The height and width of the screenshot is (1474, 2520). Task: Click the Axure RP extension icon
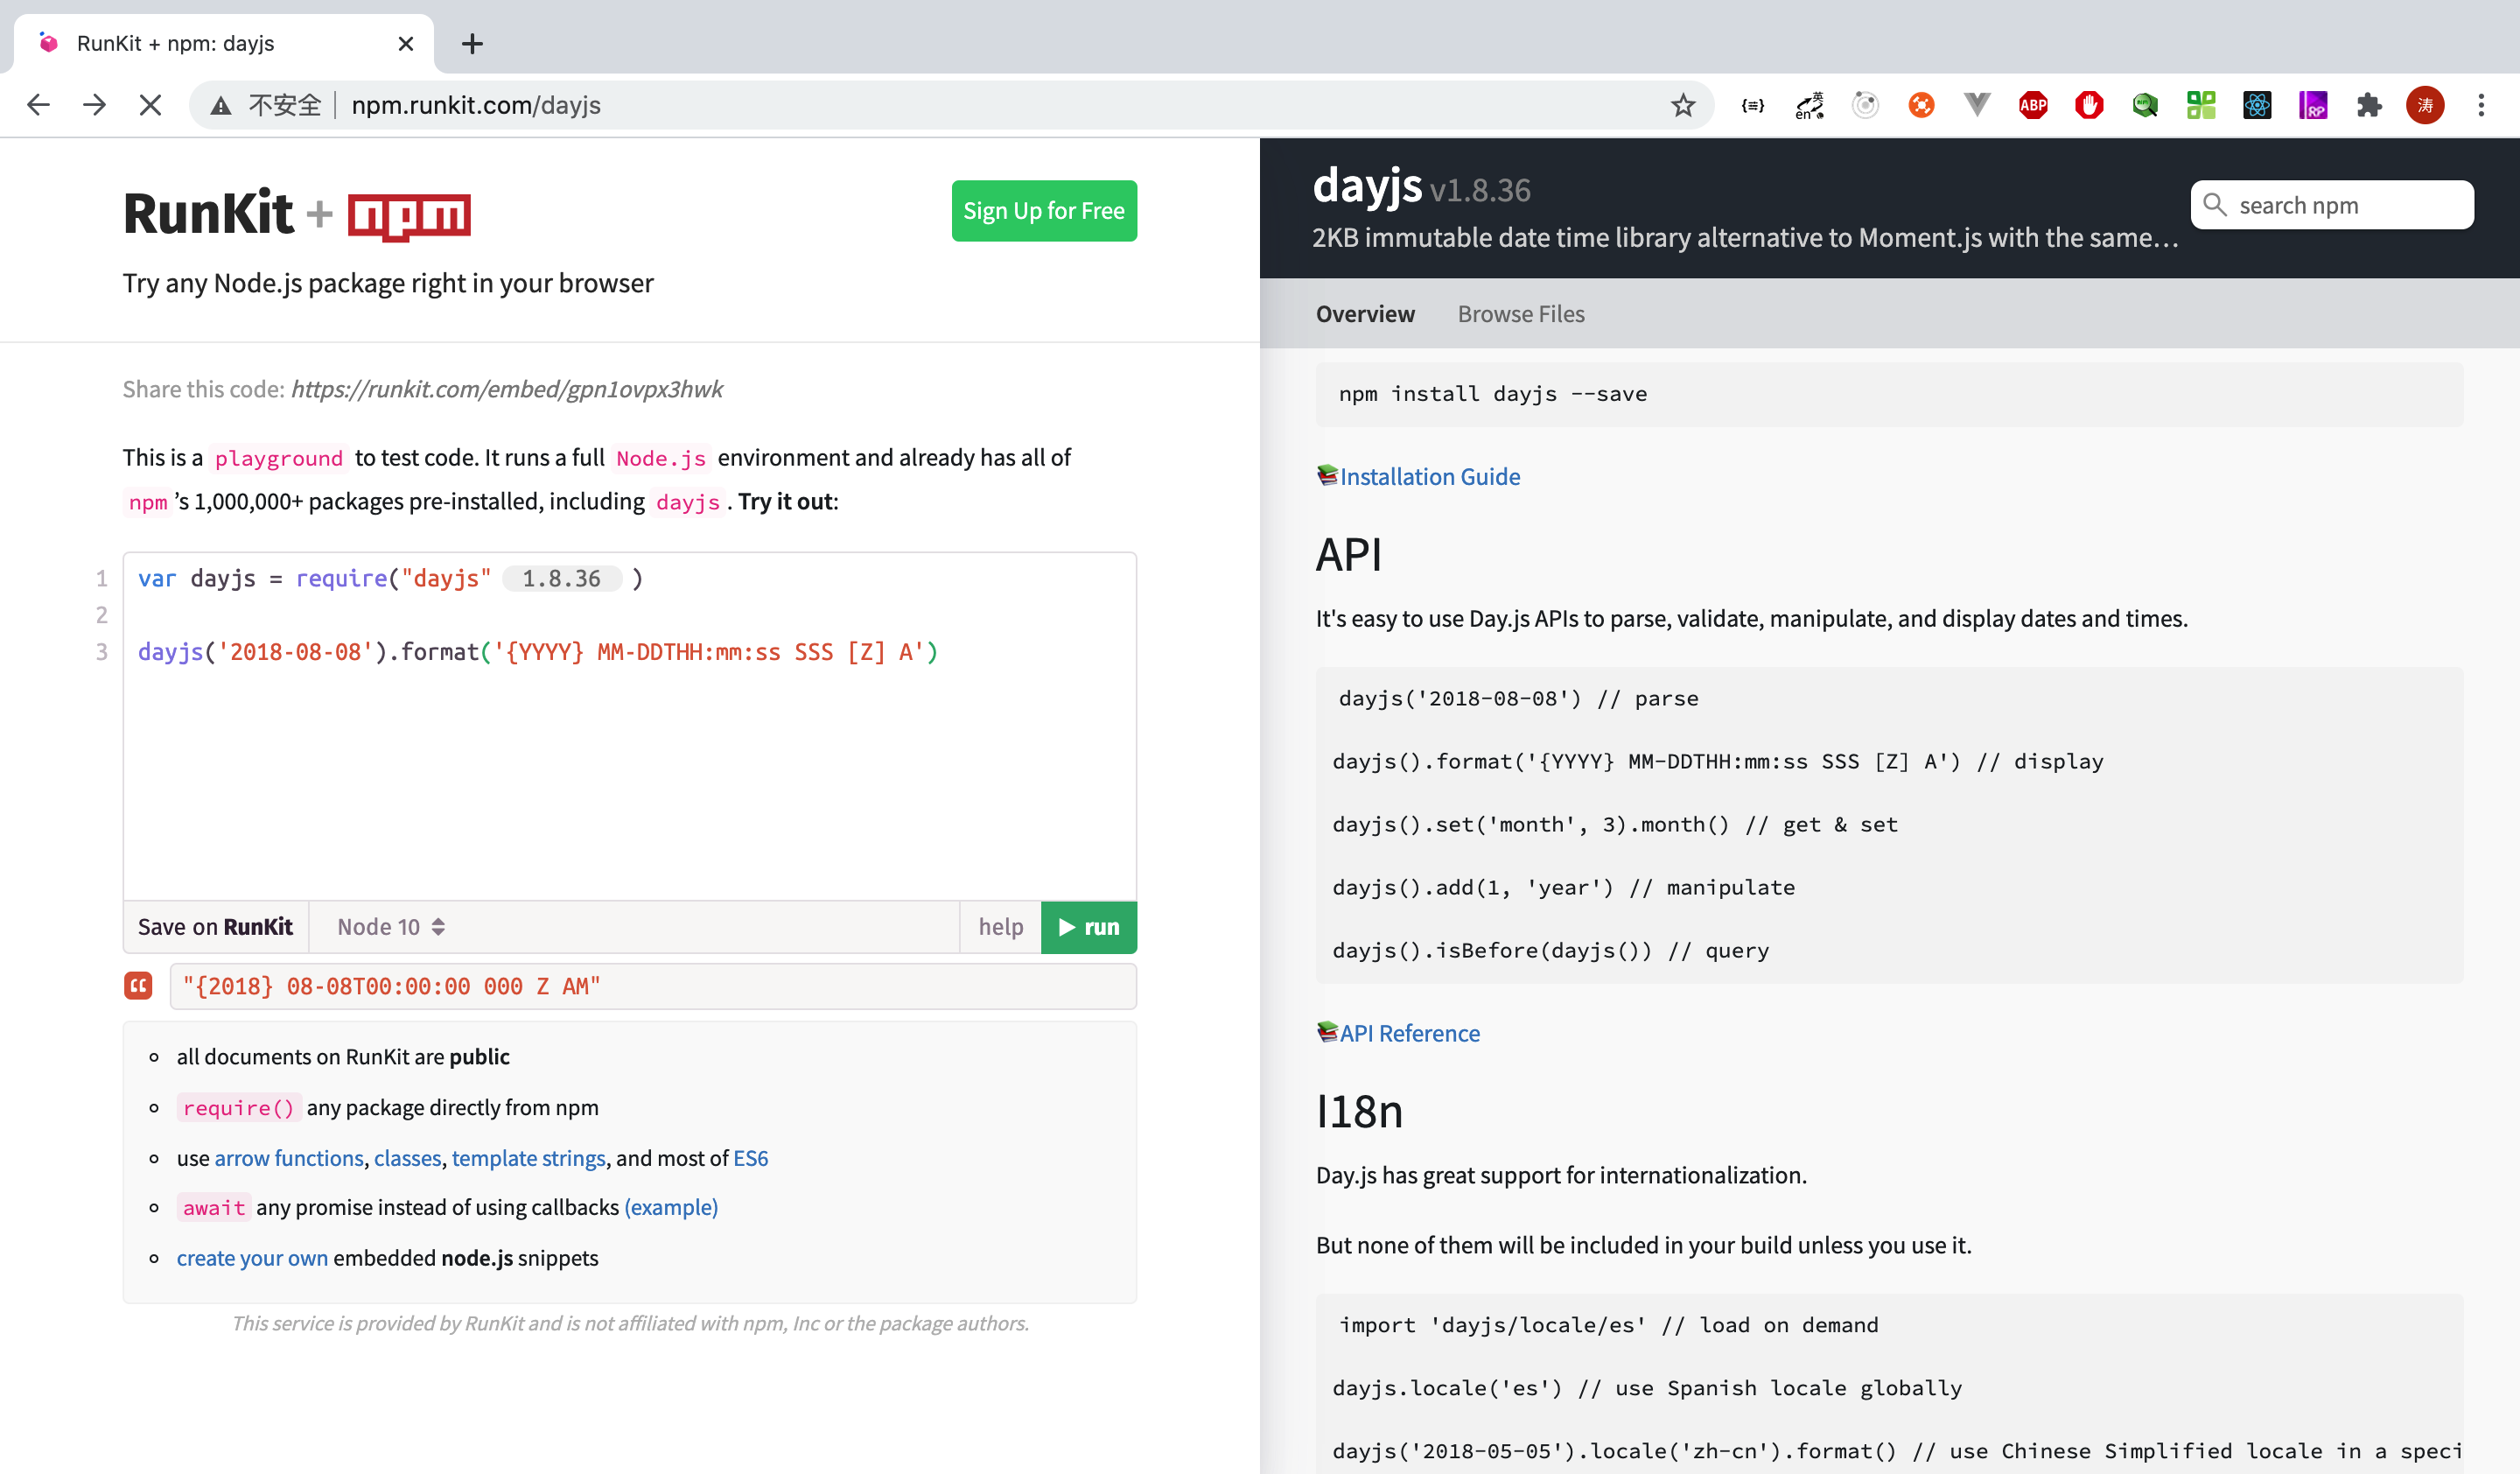(x=2312, y=105)
